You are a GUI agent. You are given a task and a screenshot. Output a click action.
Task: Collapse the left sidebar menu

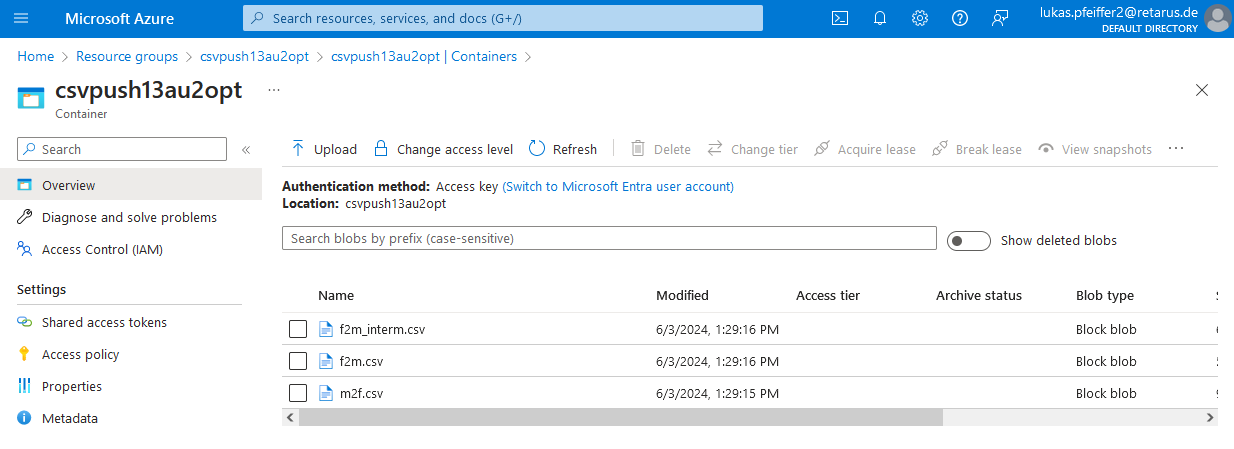246,149
